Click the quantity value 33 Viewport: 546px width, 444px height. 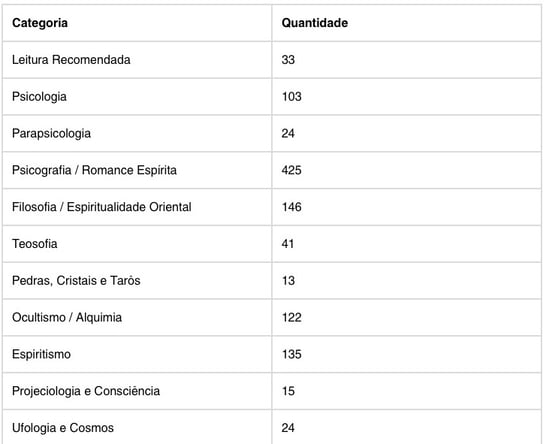(x=288, y=60)
